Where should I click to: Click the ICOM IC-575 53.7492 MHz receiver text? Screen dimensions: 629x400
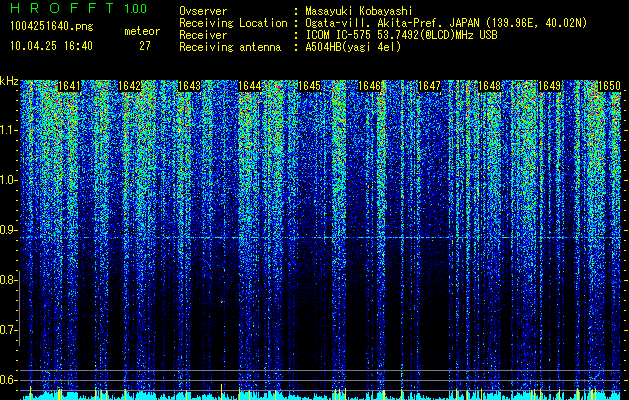[401, 35]
